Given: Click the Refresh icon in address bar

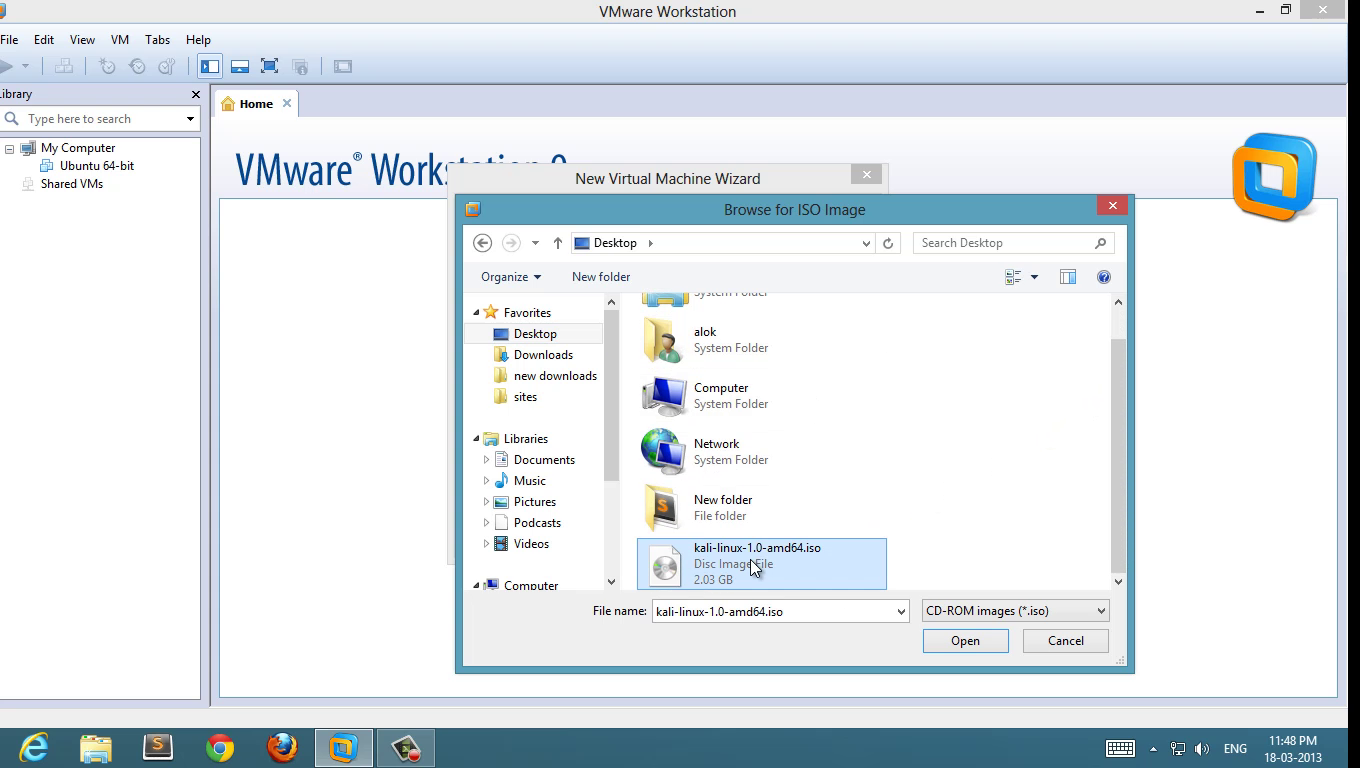Looking at the screenshot, I should tap(887, 243).
